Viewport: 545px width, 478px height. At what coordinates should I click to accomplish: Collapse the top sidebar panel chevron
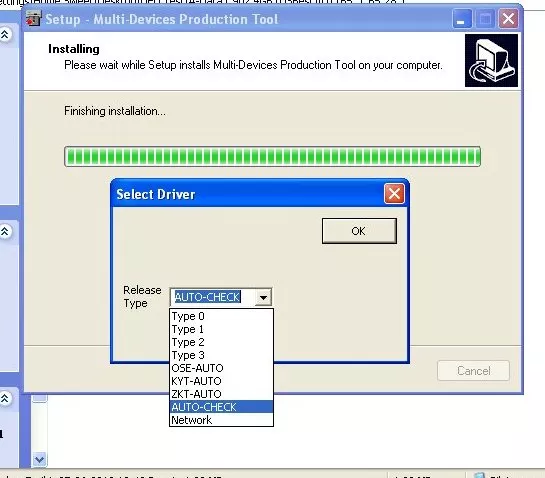pos(5,34)
